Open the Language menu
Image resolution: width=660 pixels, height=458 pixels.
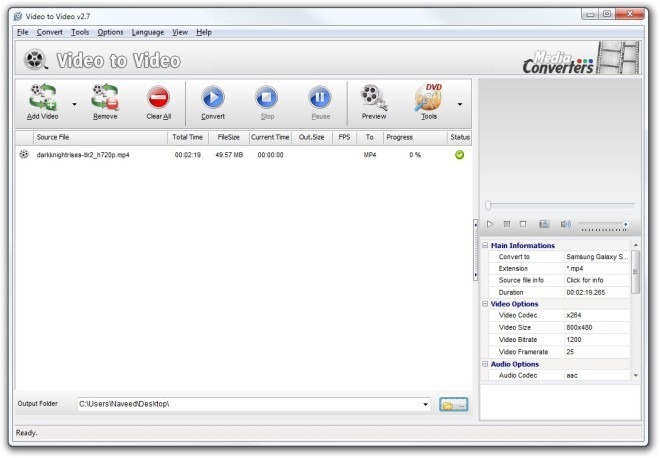(x=148, y=32)
